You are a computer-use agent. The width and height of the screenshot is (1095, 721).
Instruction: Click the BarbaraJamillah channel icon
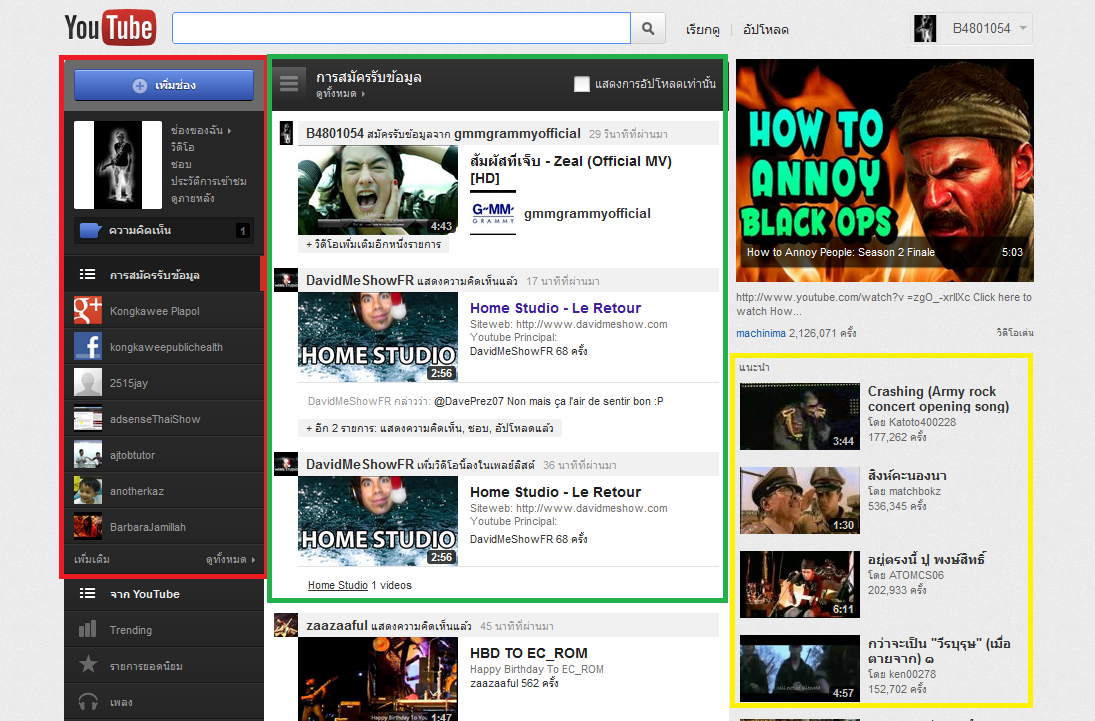[x=88, y=527]
